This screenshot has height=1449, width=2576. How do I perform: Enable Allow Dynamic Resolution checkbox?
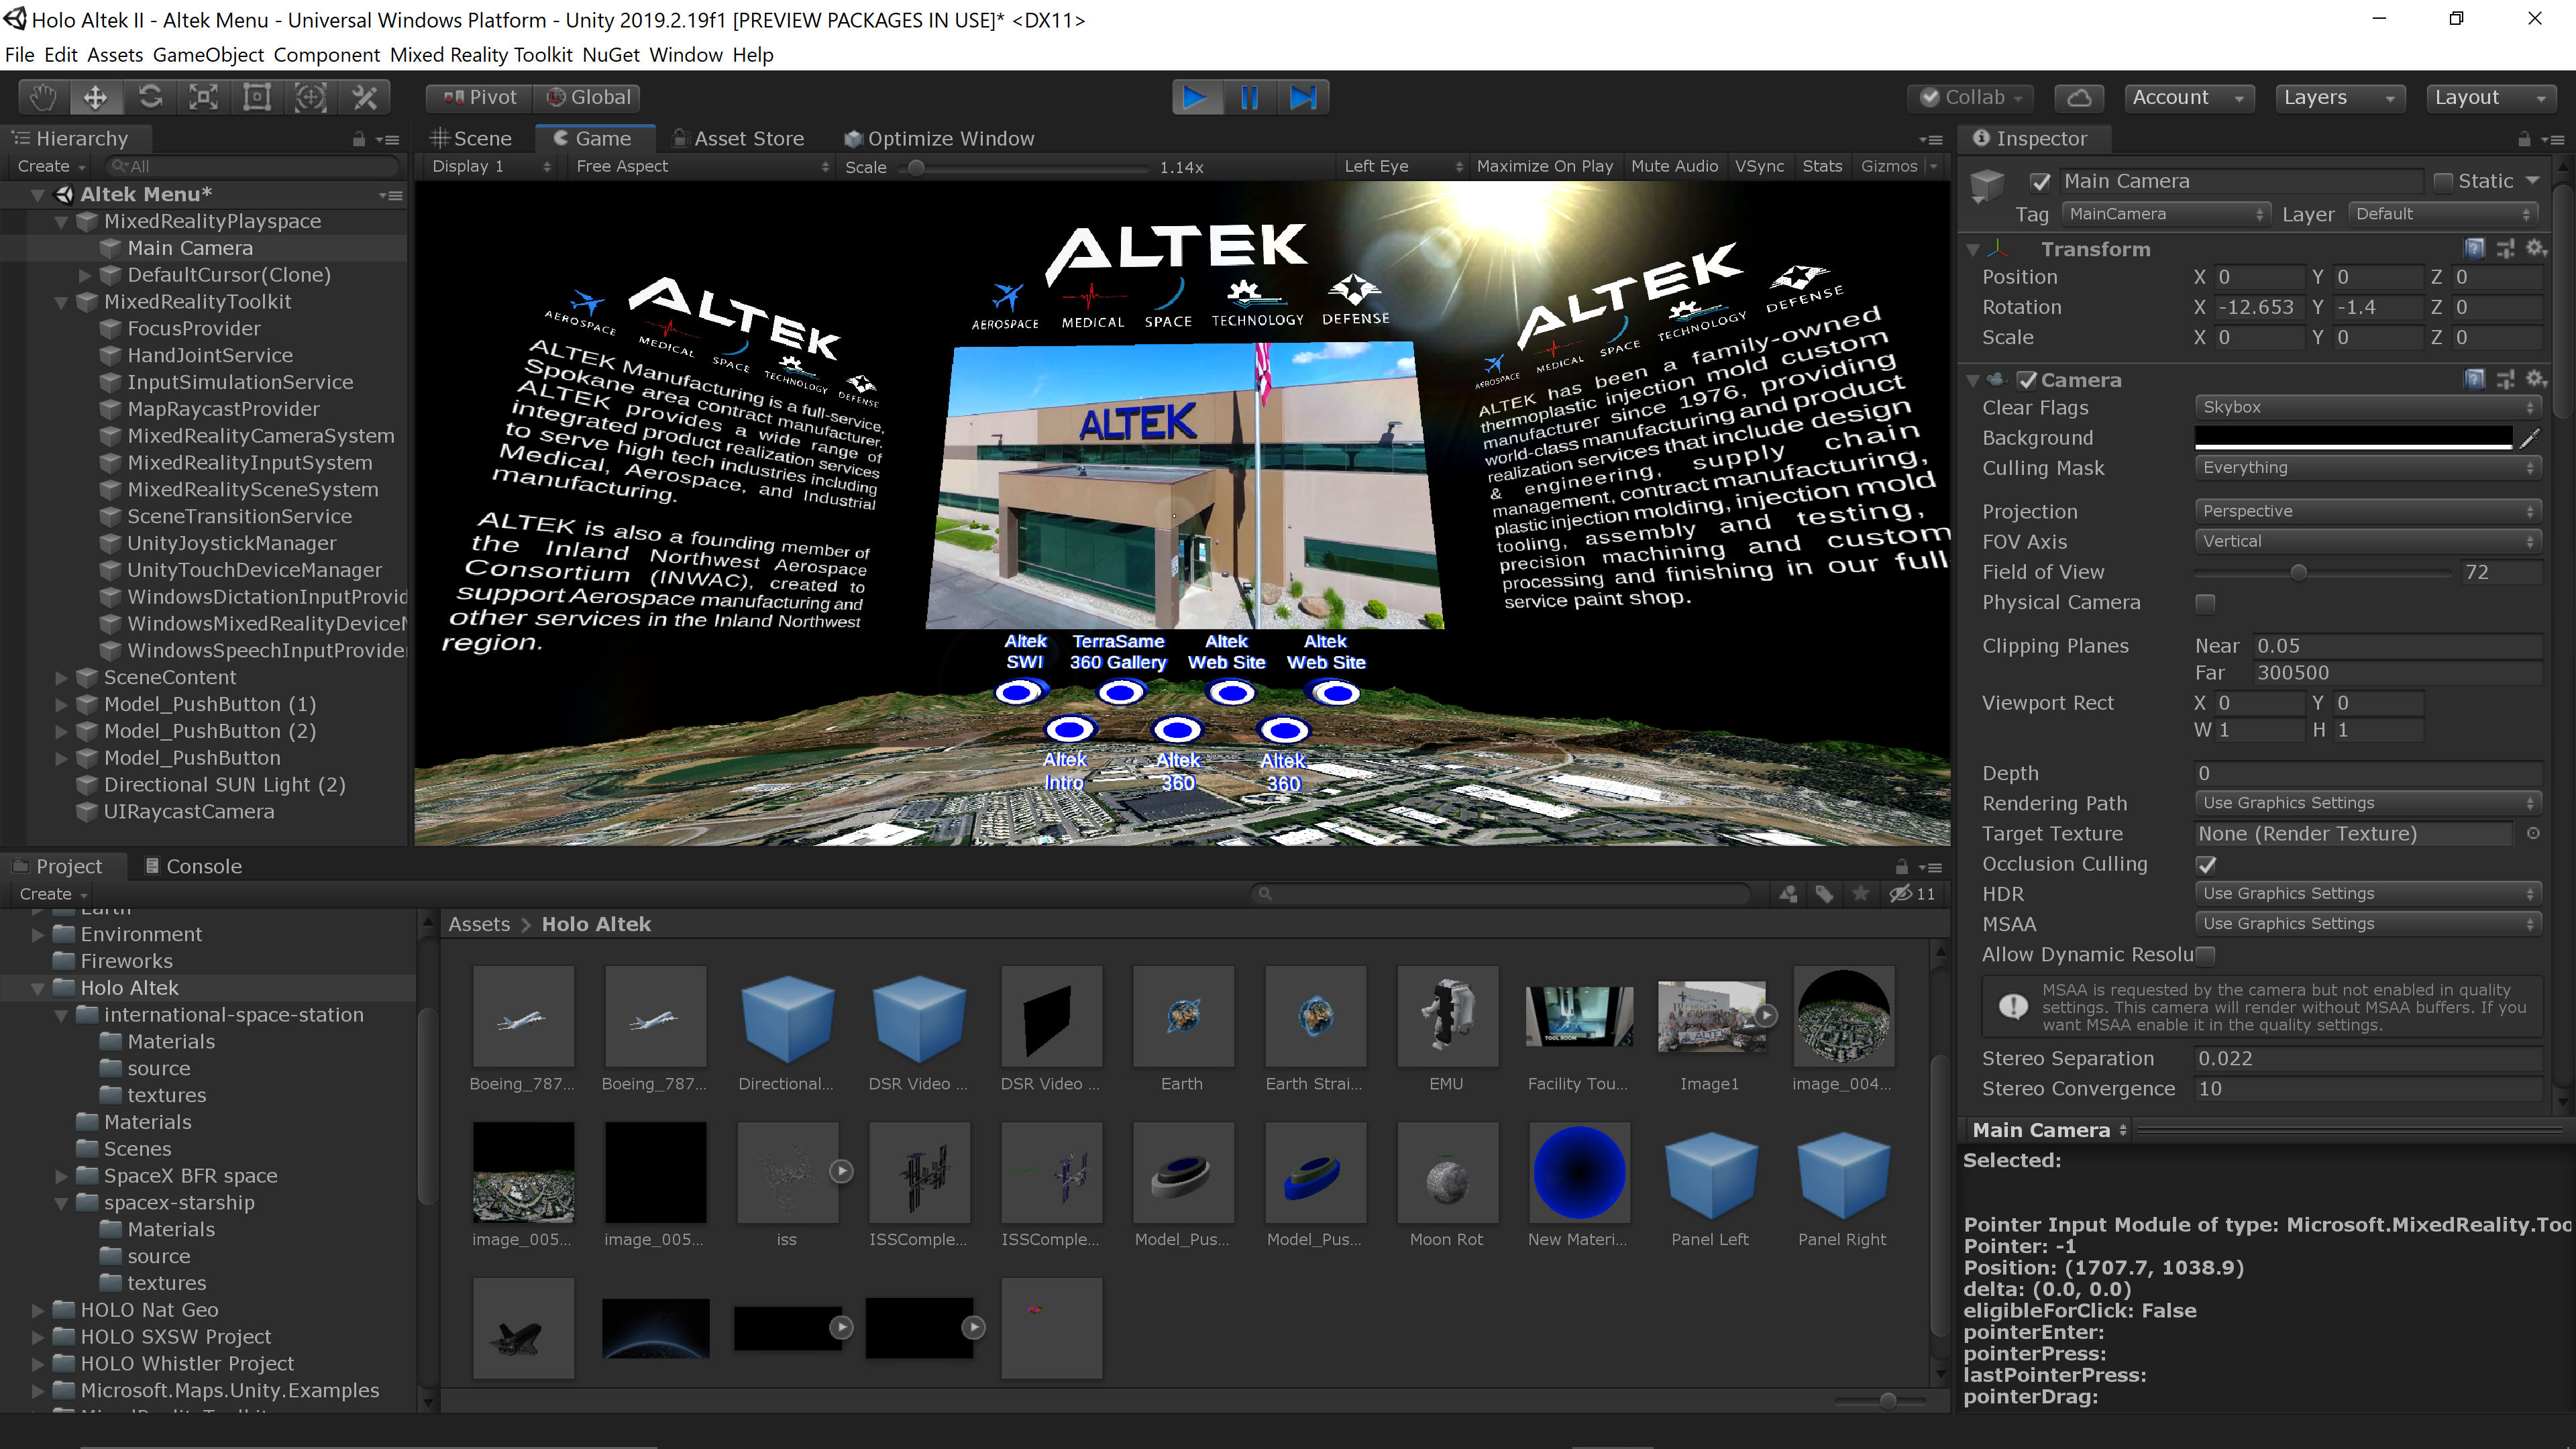click(2205, 955)
